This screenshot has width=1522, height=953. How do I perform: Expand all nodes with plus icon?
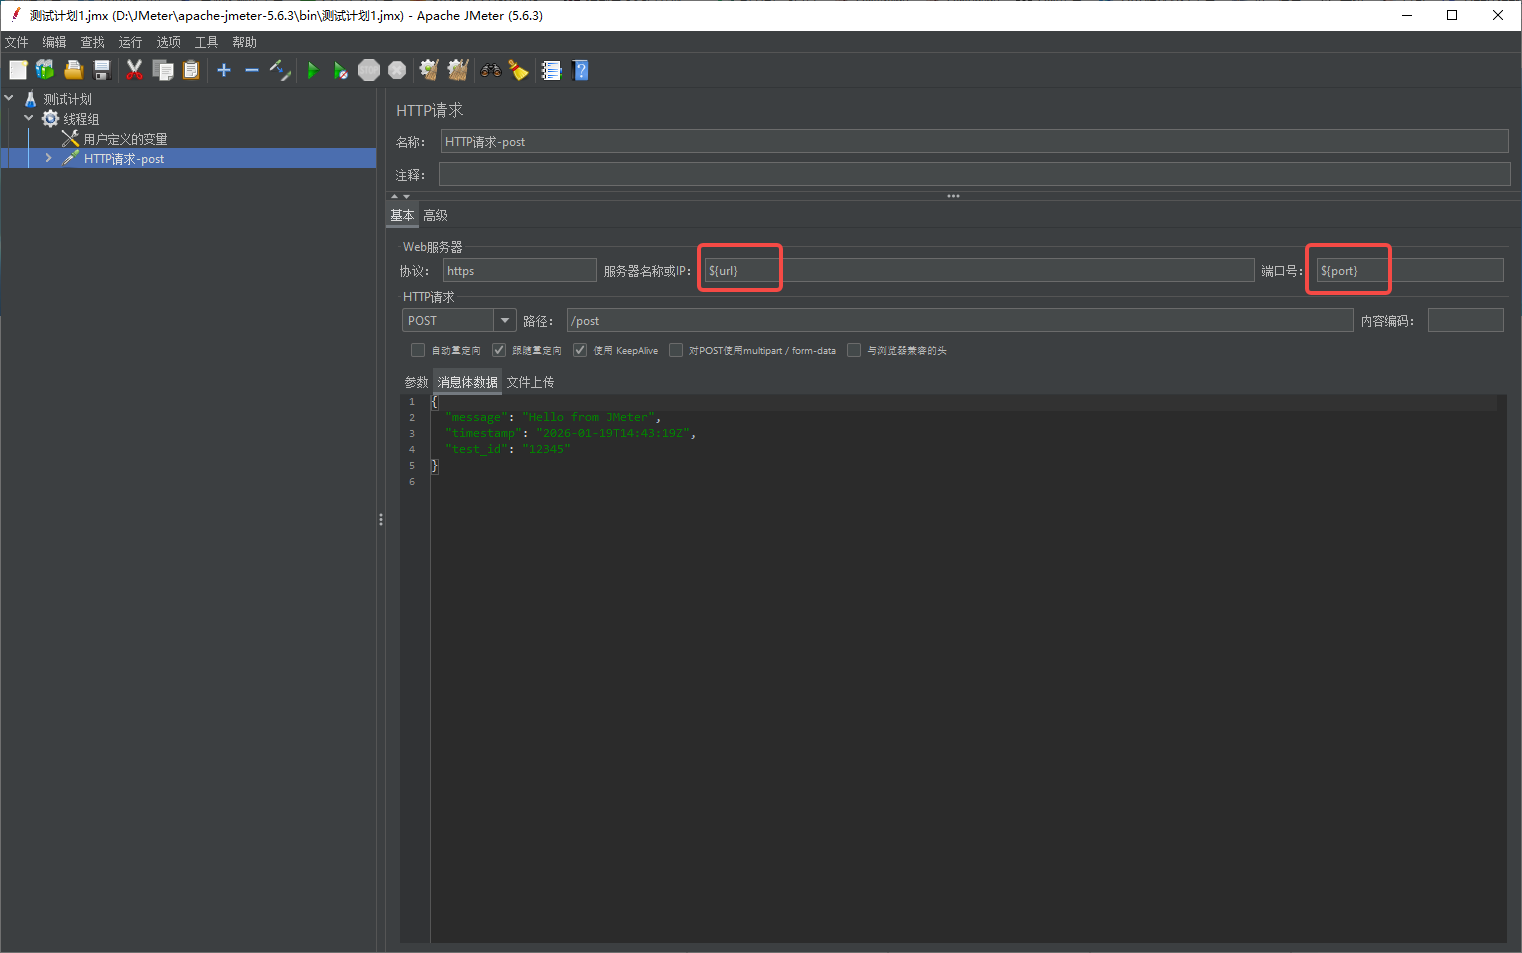click(224, 70)
